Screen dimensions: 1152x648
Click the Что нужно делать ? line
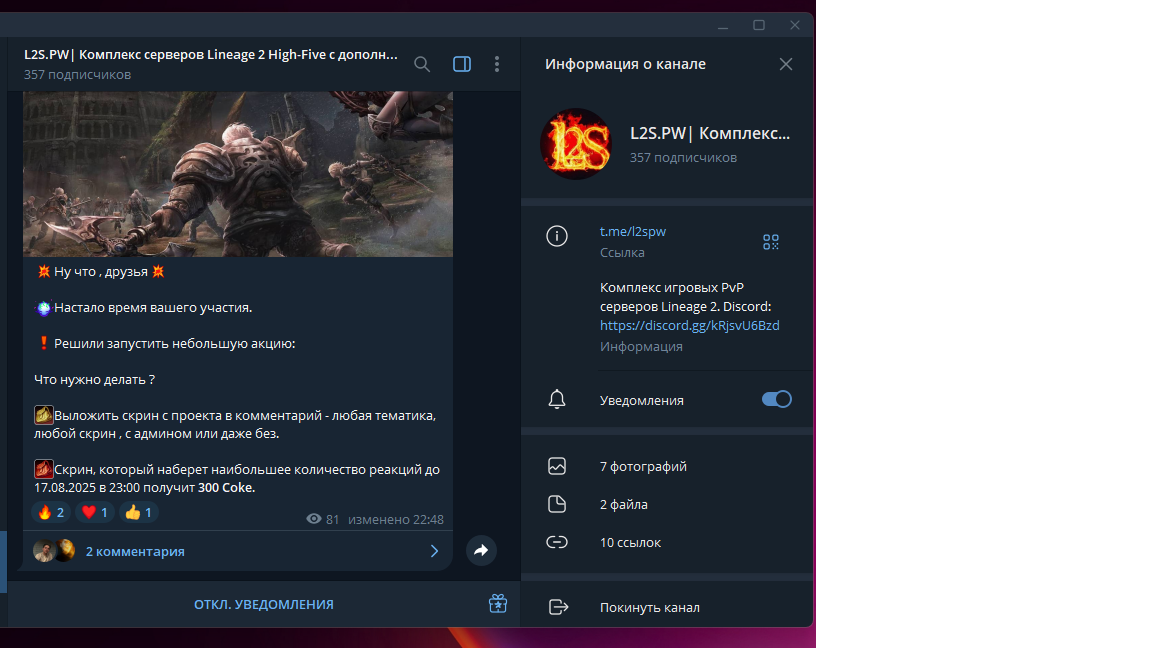coord(94,380)
